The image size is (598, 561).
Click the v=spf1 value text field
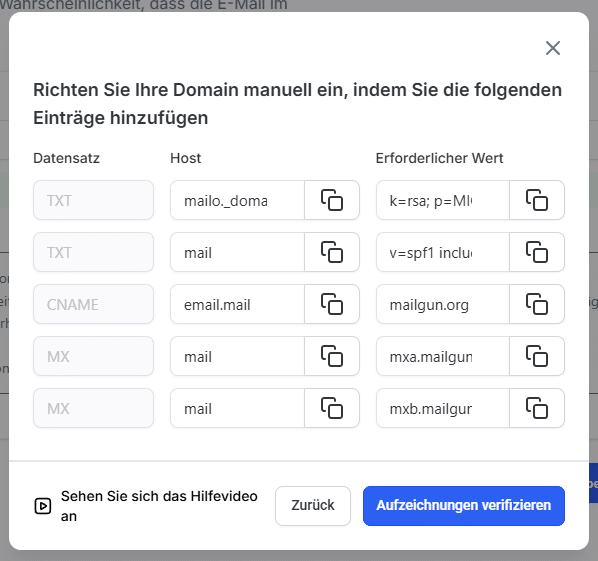click(x=443, y=252)
